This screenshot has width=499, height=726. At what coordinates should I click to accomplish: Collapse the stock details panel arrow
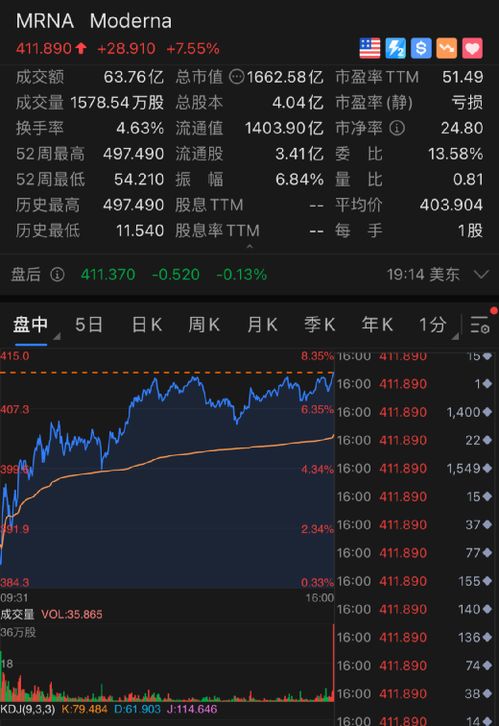(x=250, y=247)
